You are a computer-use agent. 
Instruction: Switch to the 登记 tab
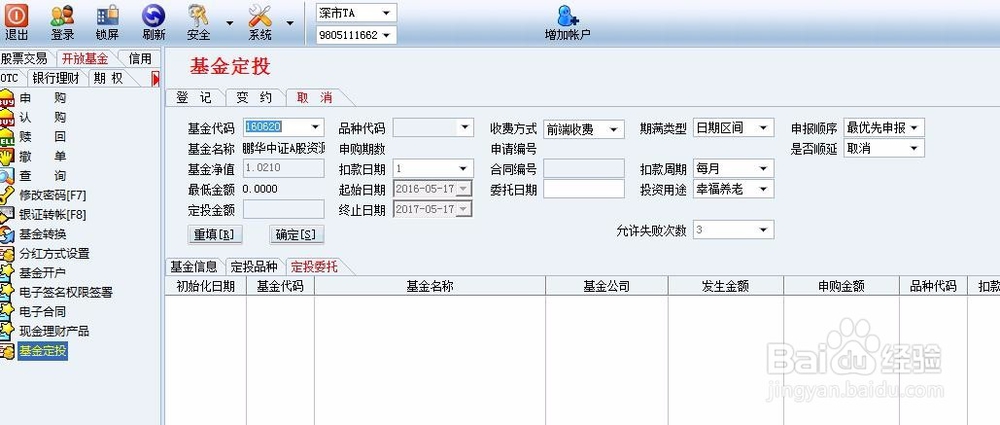[x=194, y=98]
